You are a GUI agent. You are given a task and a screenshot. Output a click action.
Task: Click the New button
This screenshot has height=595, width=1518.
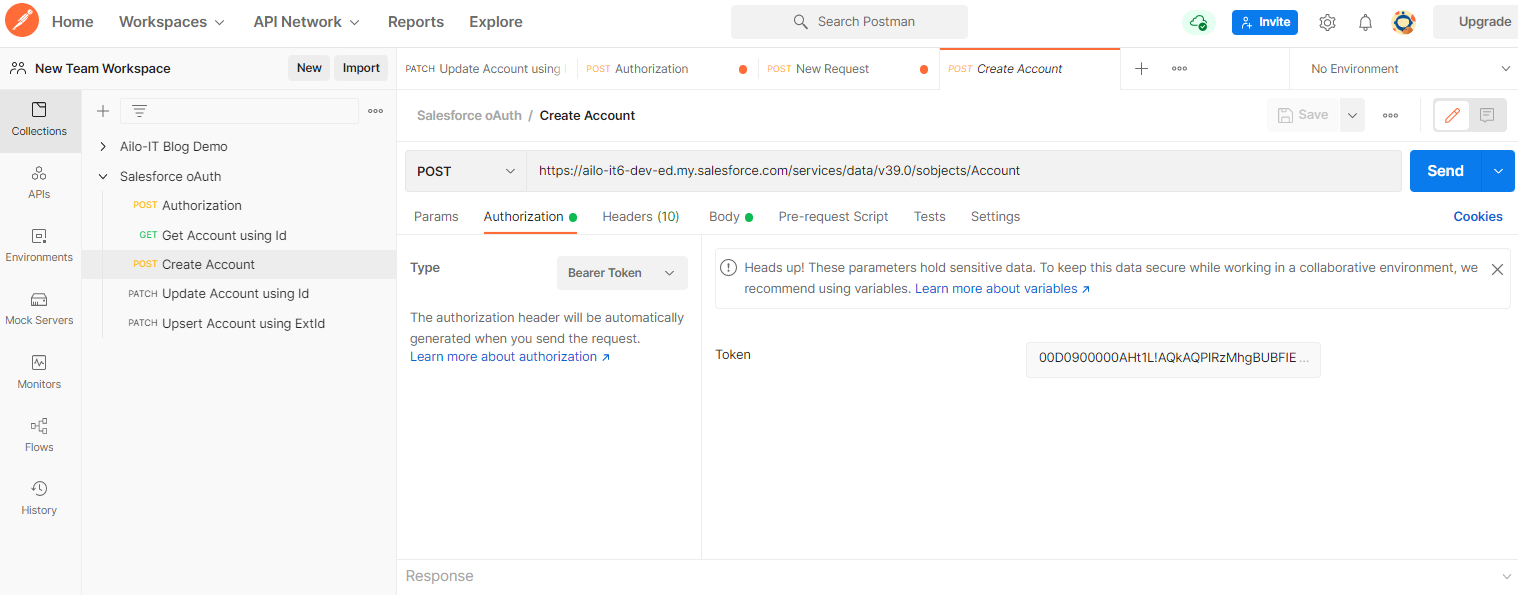[x=309, y=68]
